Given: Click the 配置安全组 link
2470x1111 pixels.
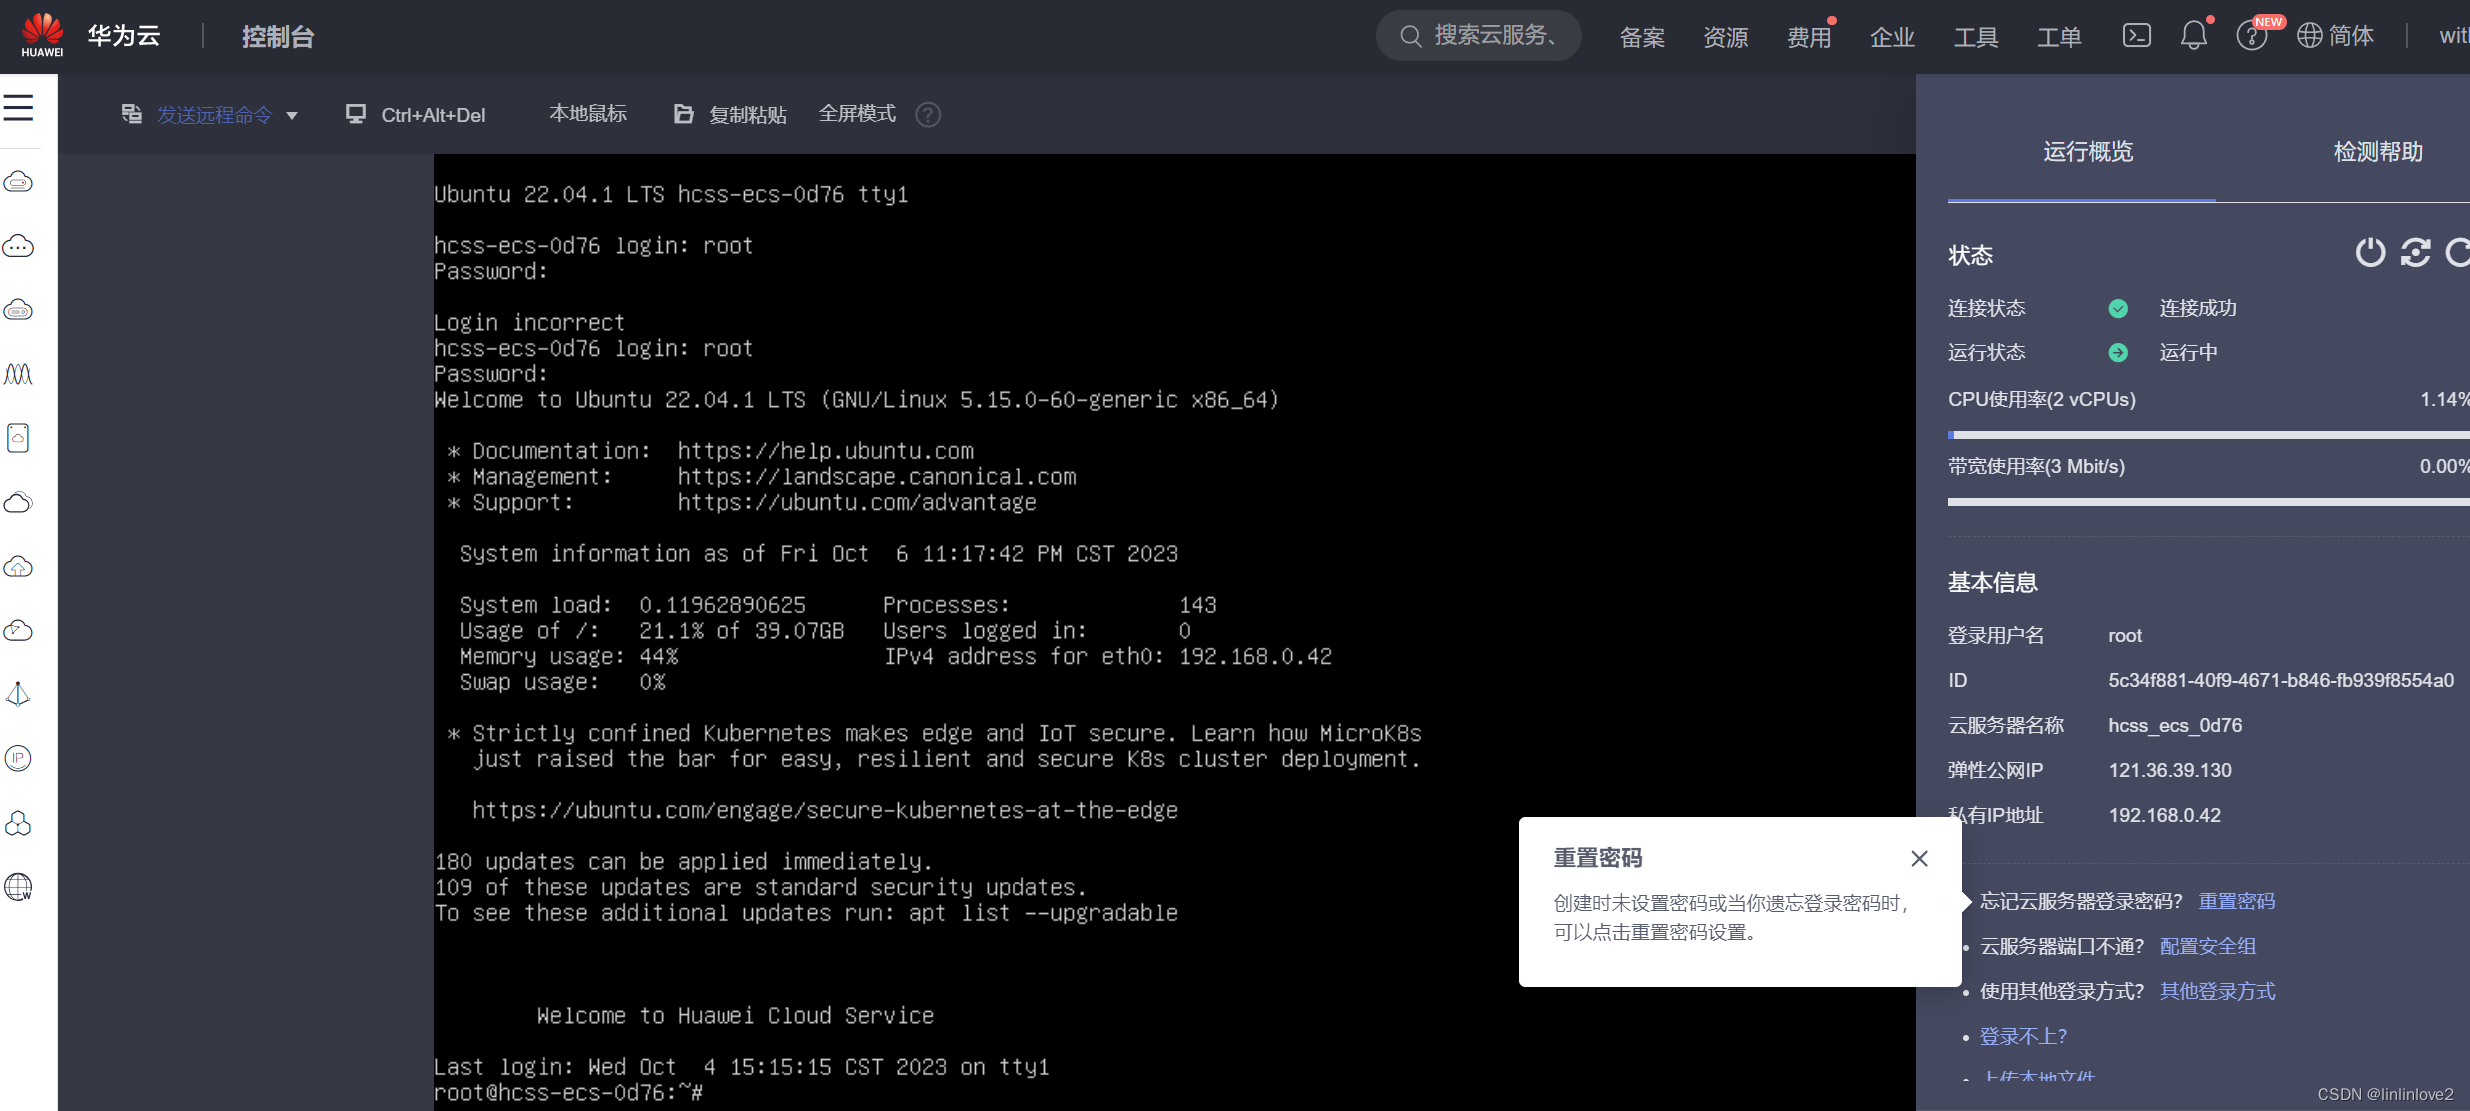Looking at the screenshot, I should [x=2208, y=946].
